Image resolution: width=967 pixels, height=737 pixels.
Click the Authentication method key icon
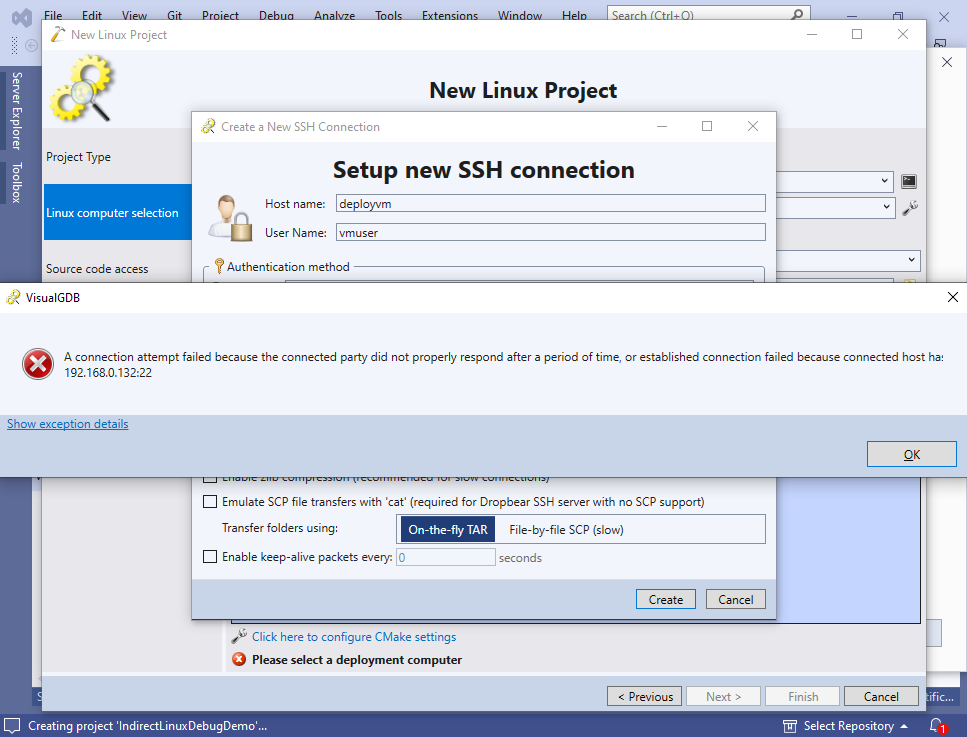(x=219, y=266)
